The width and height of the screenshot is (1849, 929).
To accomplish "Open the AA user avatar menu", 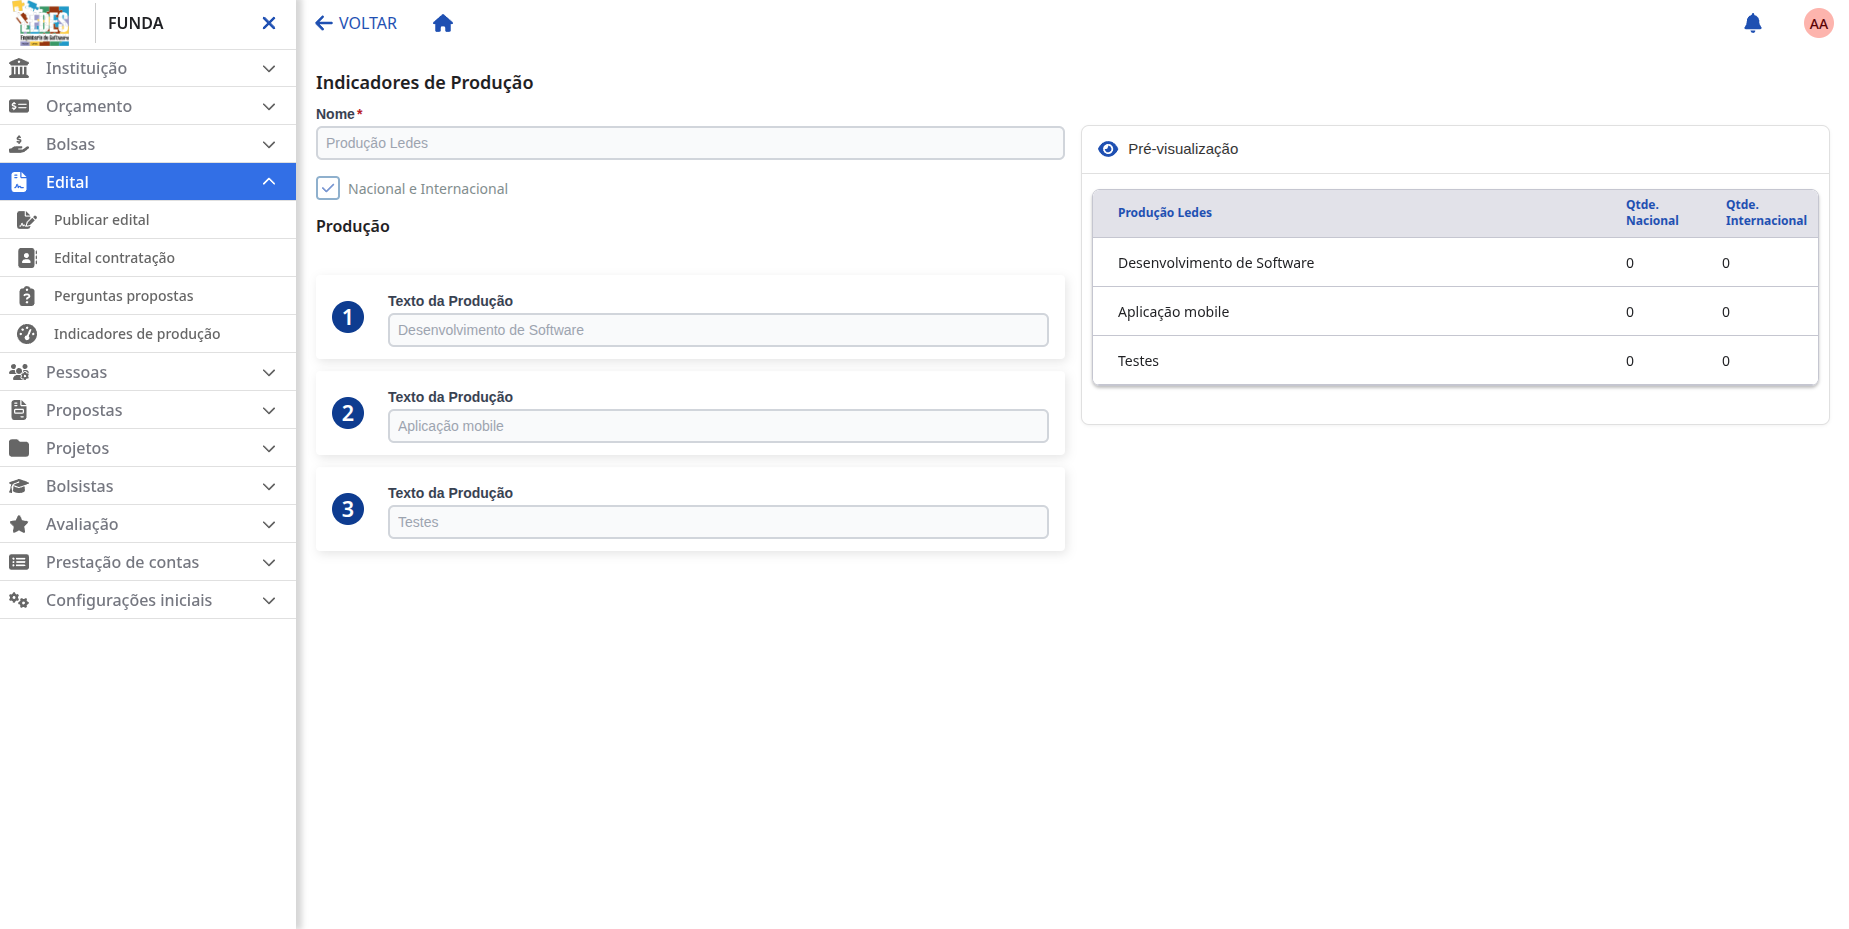I will point(1818,23).
